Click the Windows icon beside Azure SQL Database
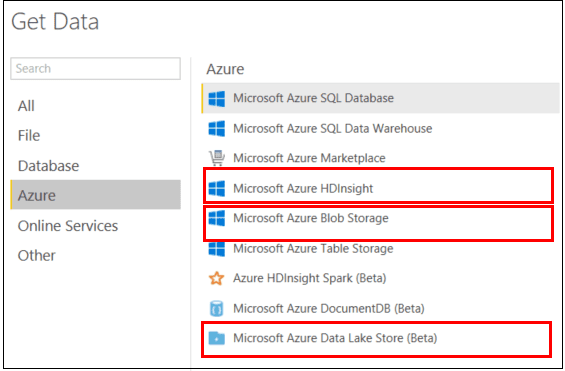 217,98
